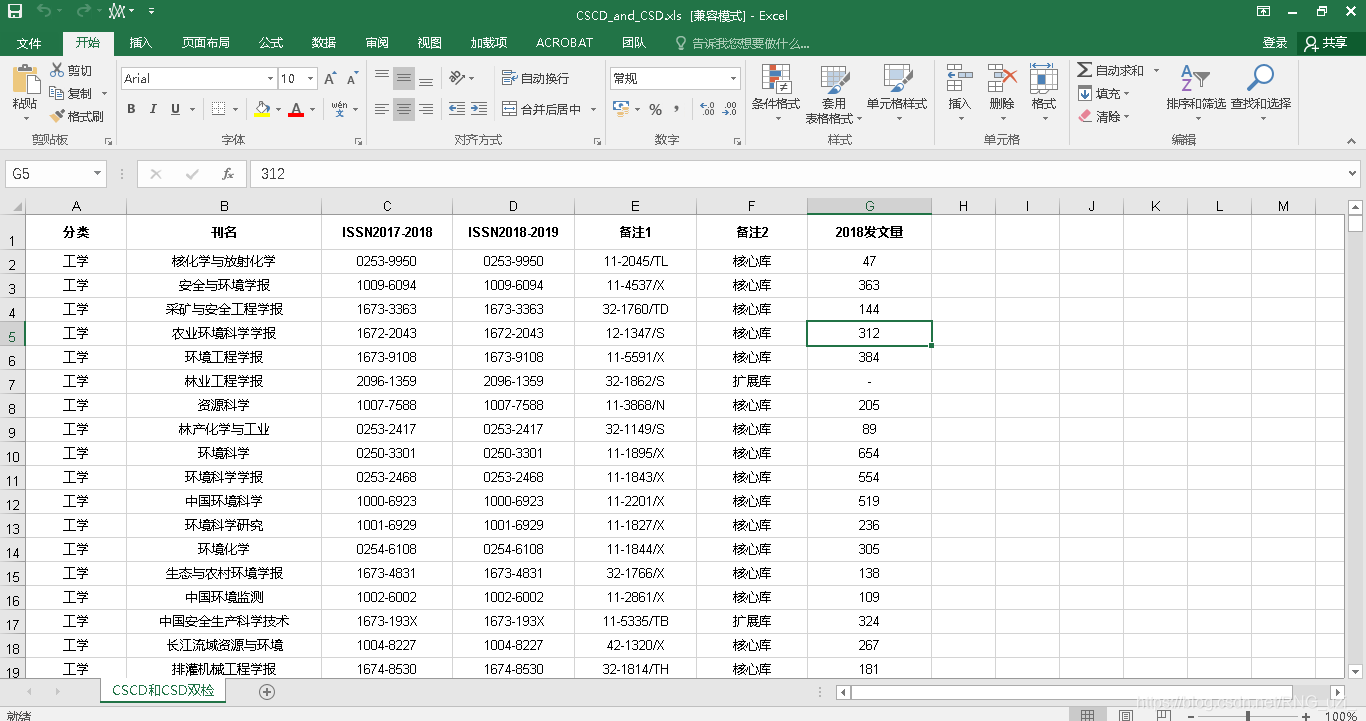Click the Delete cells (删除) icon
Image resolution: width=1366 pixels, height=721 pixels.
1002,79
